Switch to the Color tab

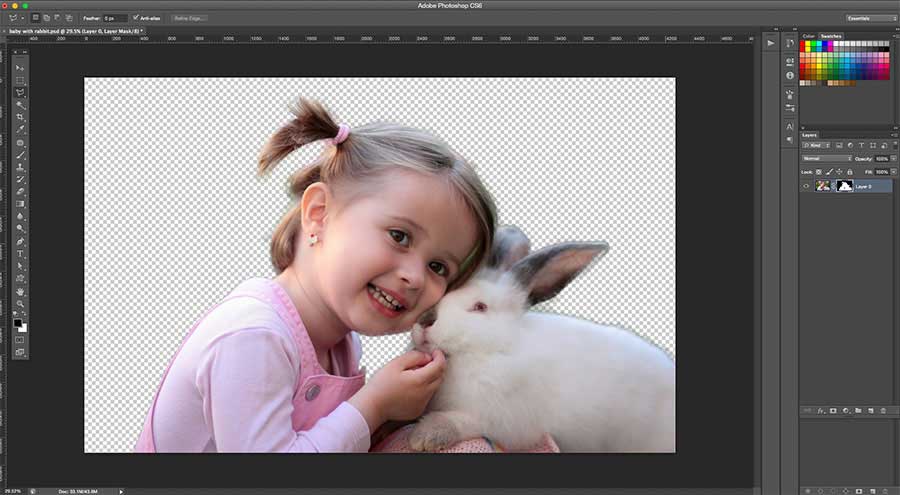point(808,36)
